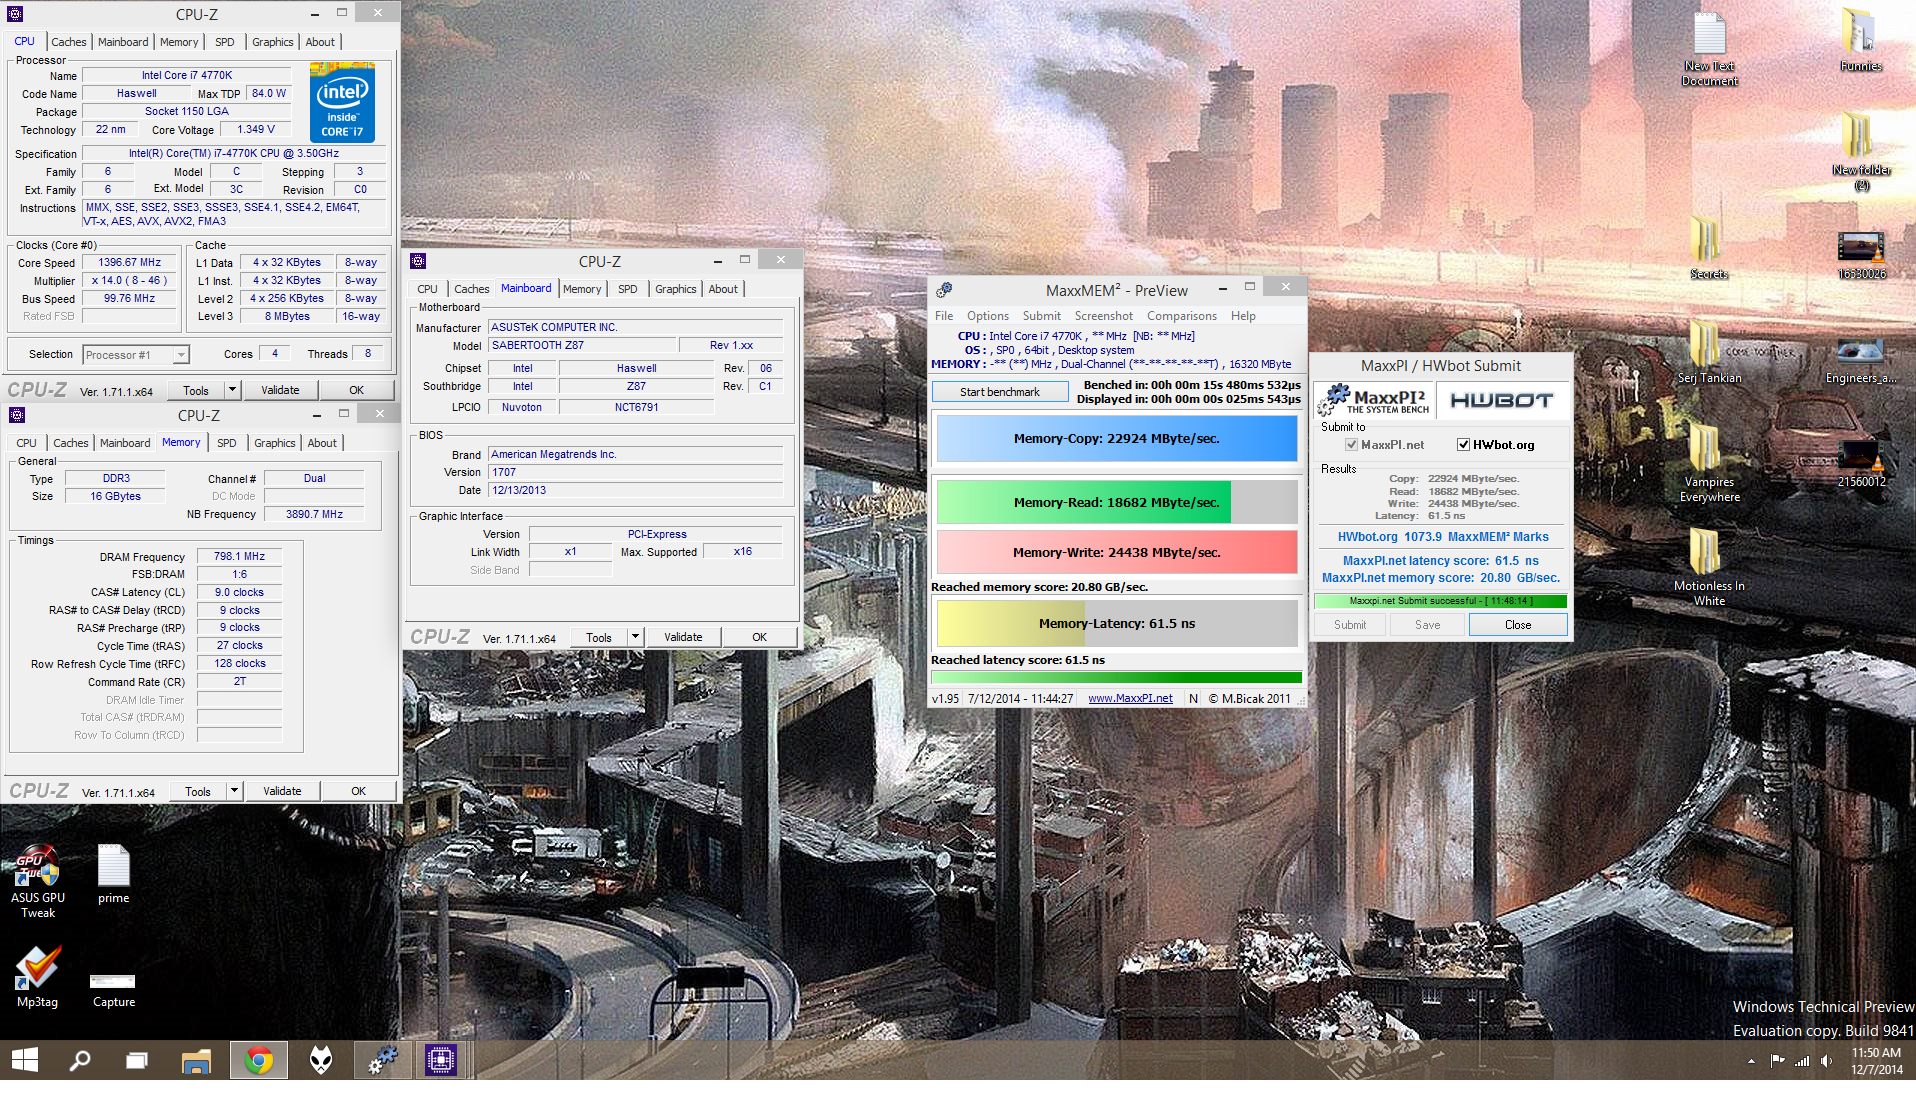Click Start benchmark in MaxxMEM
The width and height of the screenshot is (1916, 1098).
tap(1000, 392)
